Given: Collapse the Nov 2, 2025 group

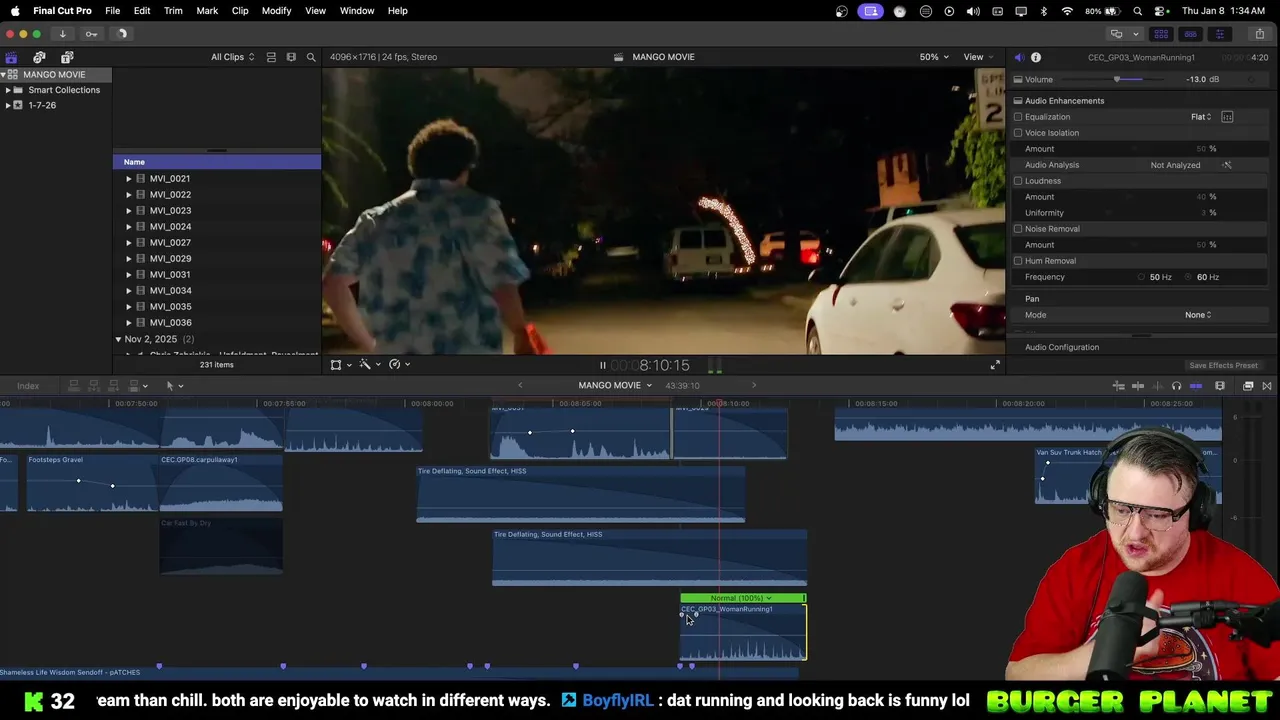Looking at the screenshot, I should [118, 339].
